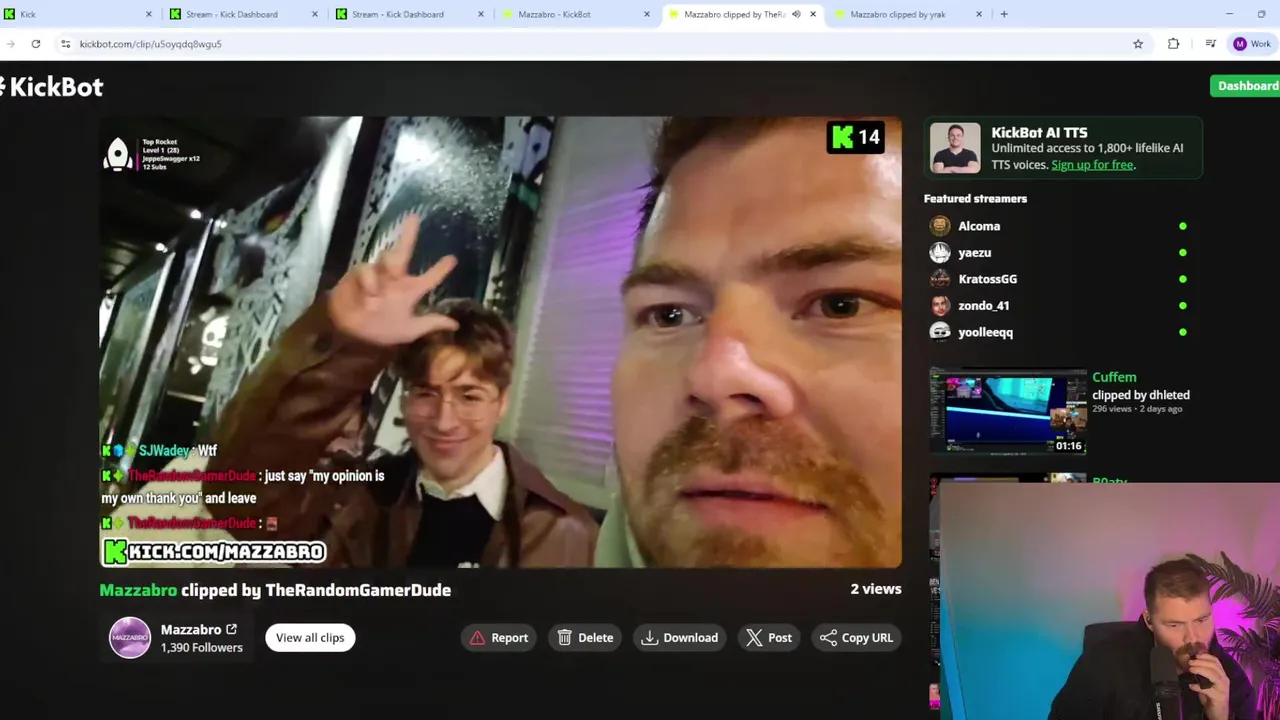Click 'View all clips' button
Viewport: 1280px width, 720px height.
[x=310, y=638]
